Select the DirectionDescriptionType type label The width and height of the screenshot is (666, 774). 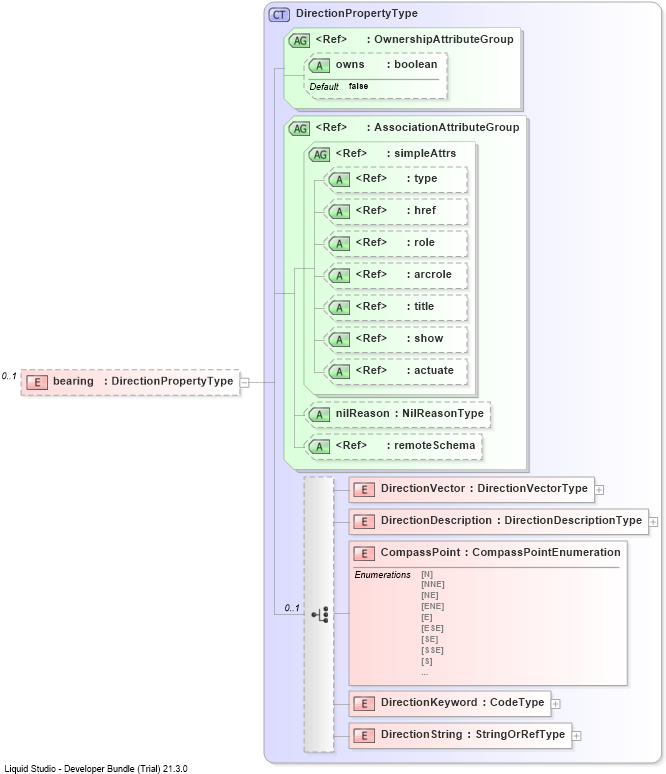[573, 520]
